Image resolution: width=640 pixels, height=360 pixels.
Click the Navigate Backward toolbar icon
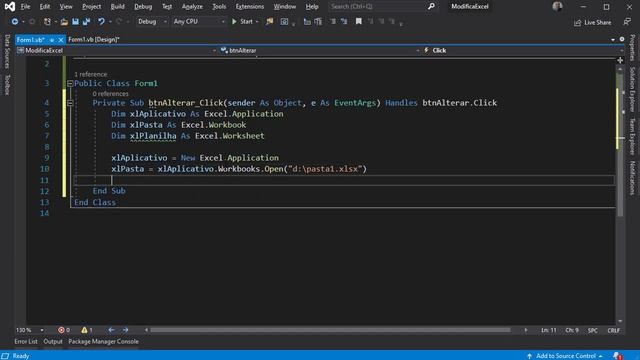tap(15, 22)
